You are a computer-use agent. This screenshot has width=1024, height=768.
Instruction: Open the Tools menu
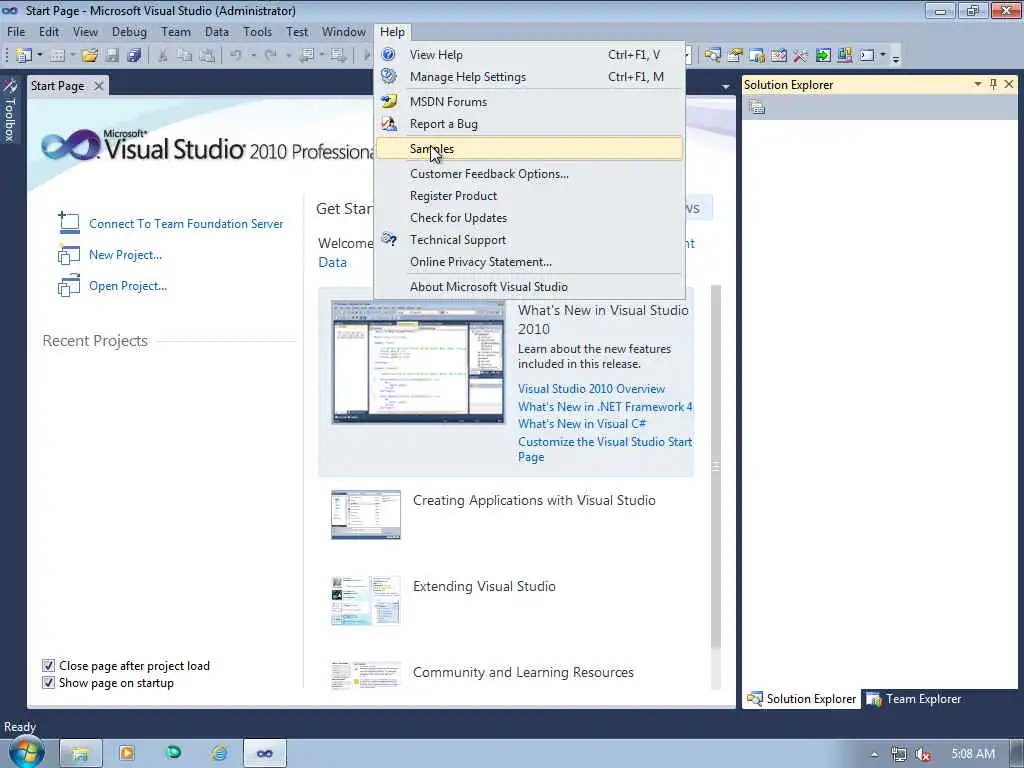pyautogui.click(x=257, y=32)
